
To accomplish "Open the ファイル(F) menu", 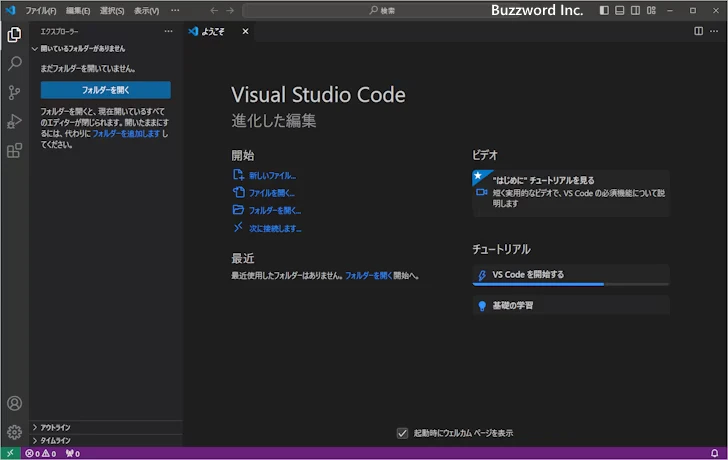I will coord(41,10).
